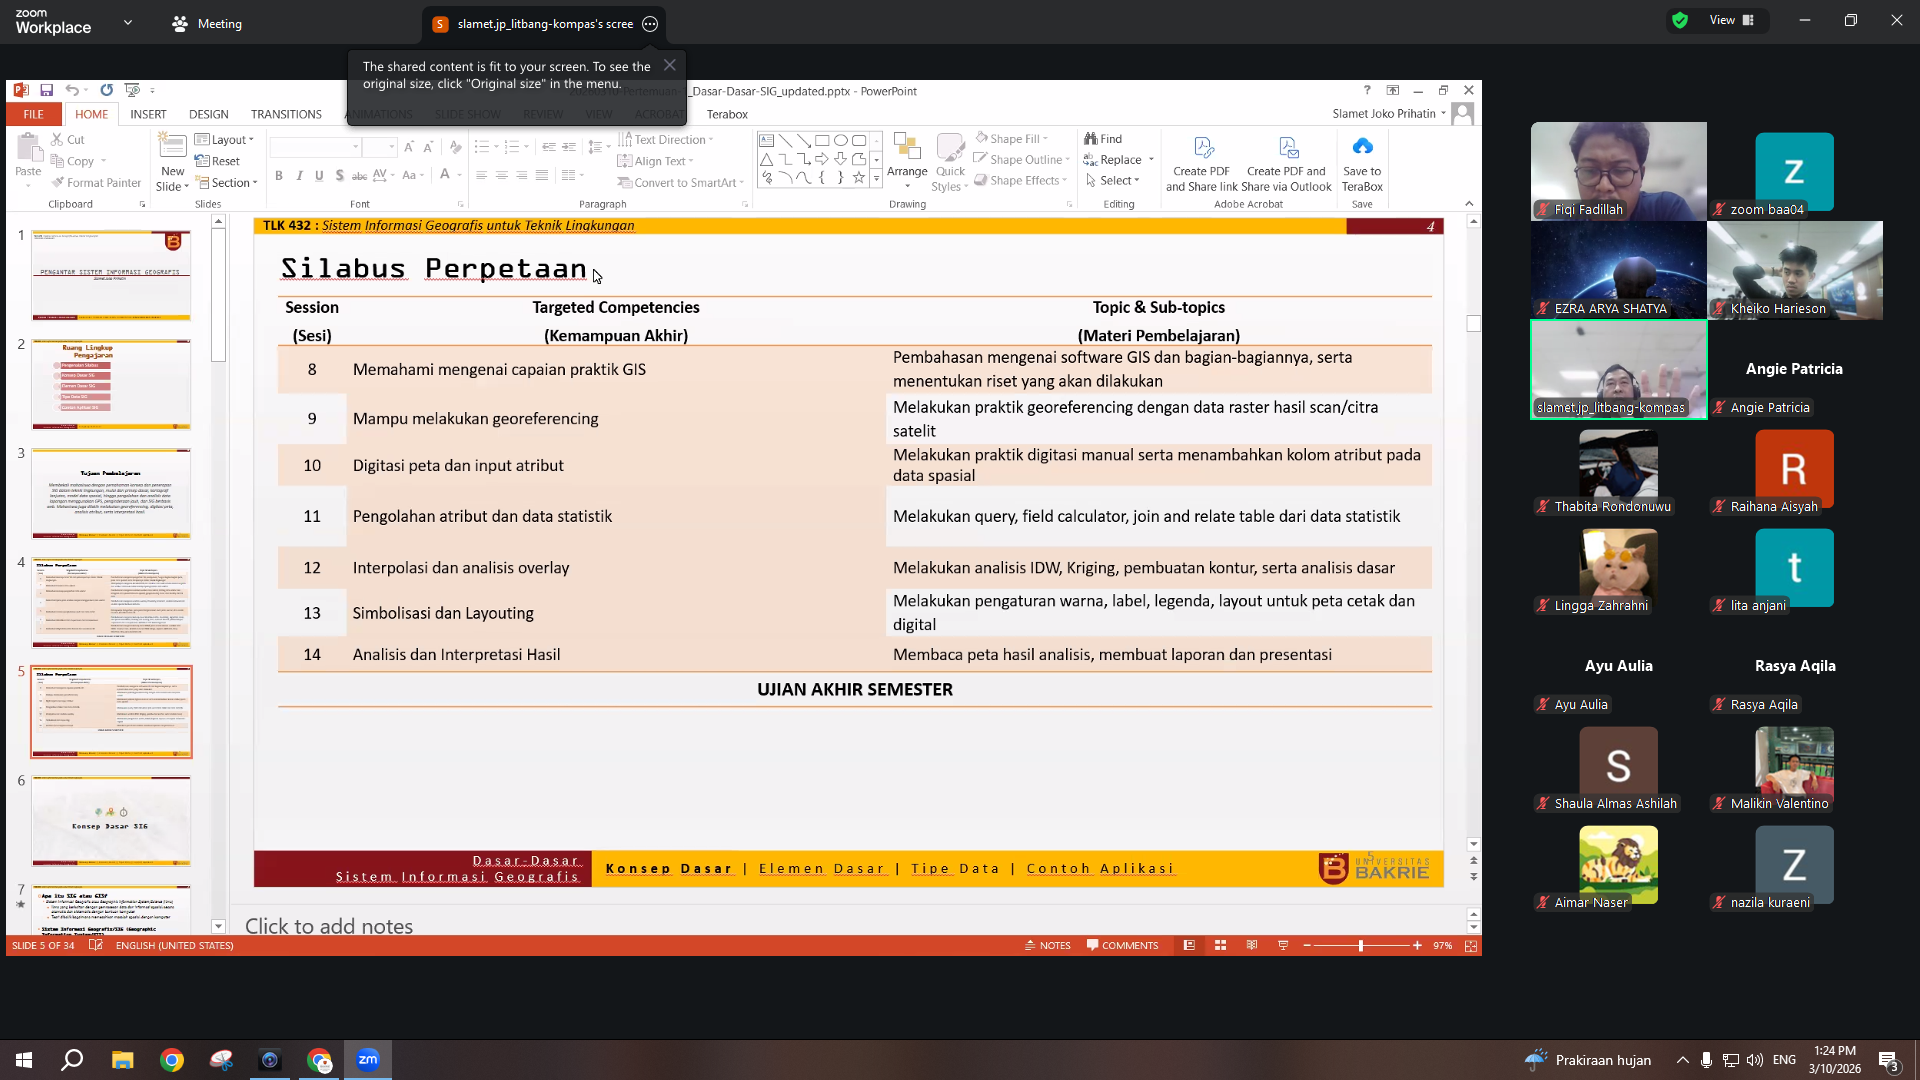
Task: Open the Terabox ribbon tab
Action: click(x=727, y=115)
